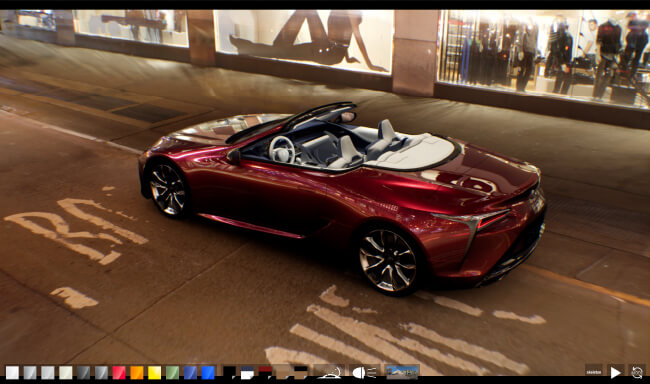Start the animation with the play button

(616, 372)
